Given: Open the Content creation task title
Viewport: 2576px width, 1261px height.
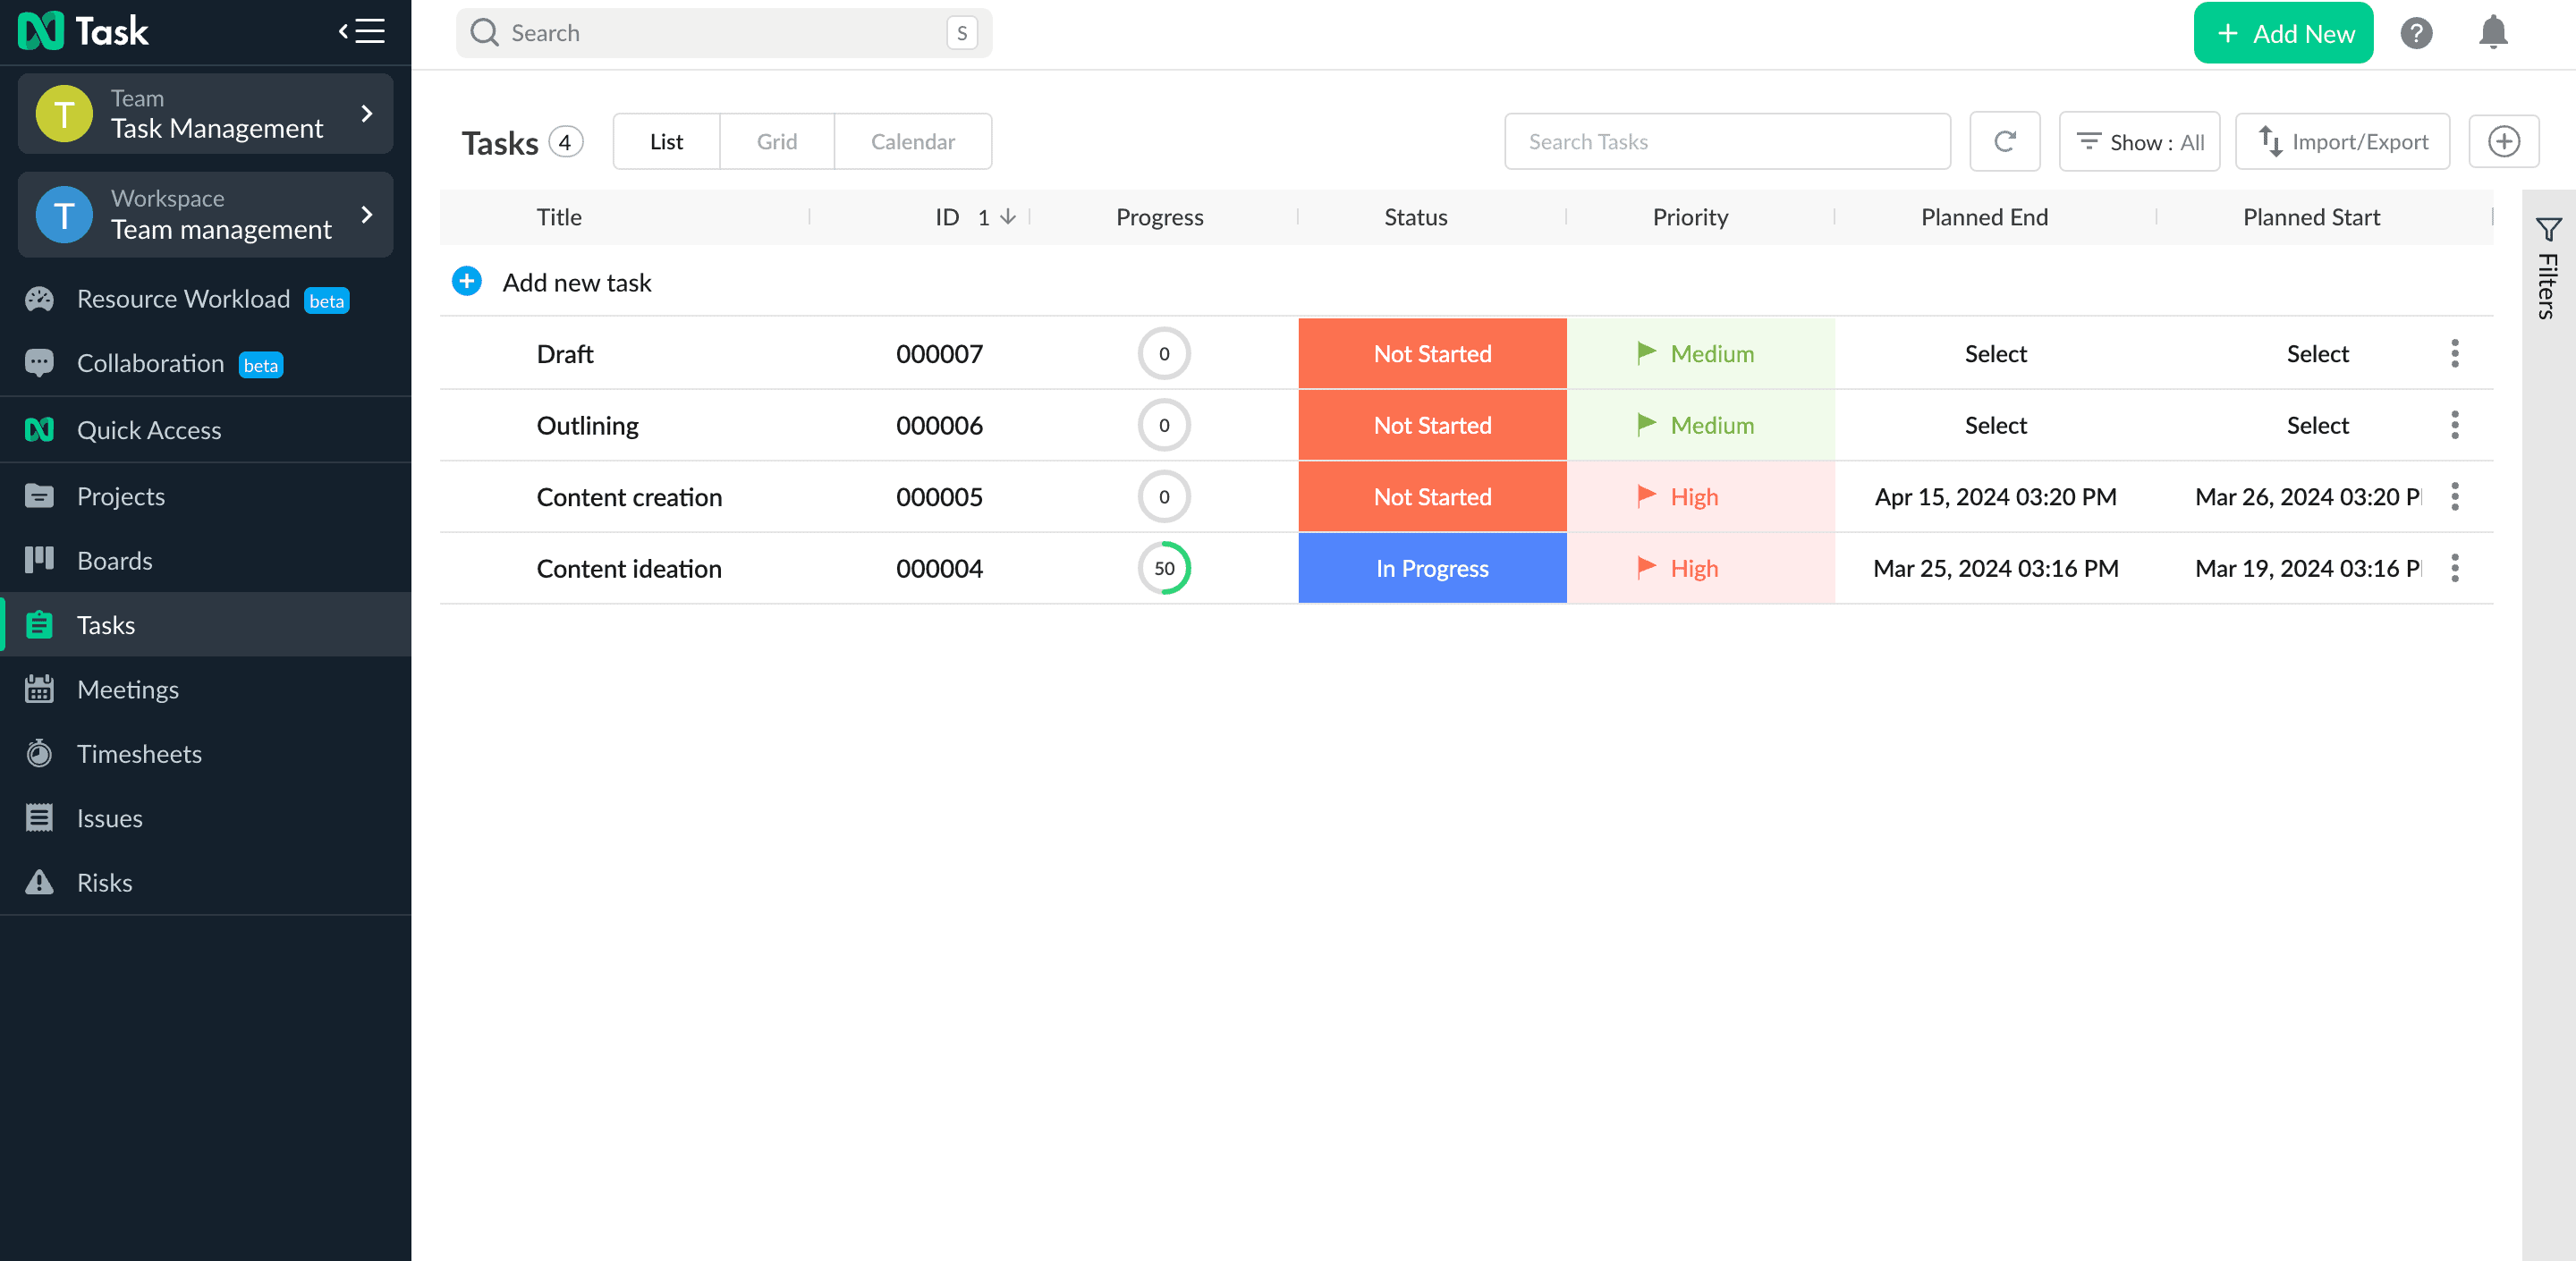Looking at the screenshot, I should pyautogui.click(x=629, y=497).
